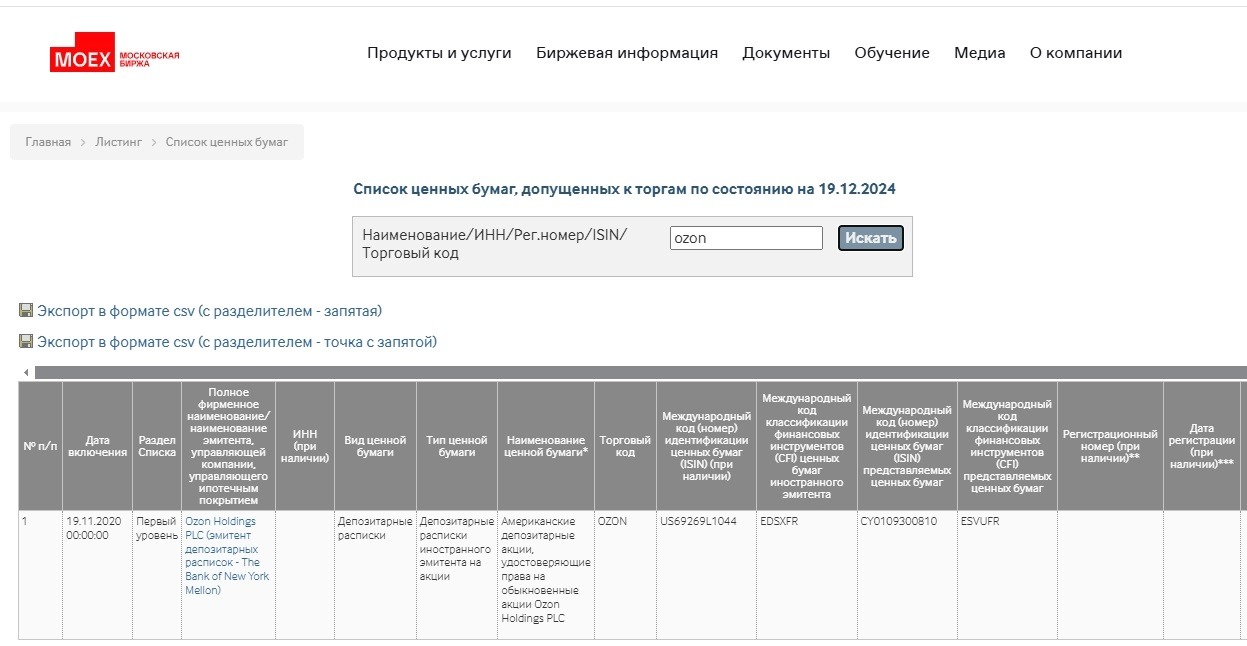
Task: Open Ozon Holdings PLC issuer link
Action: point(227,556)
